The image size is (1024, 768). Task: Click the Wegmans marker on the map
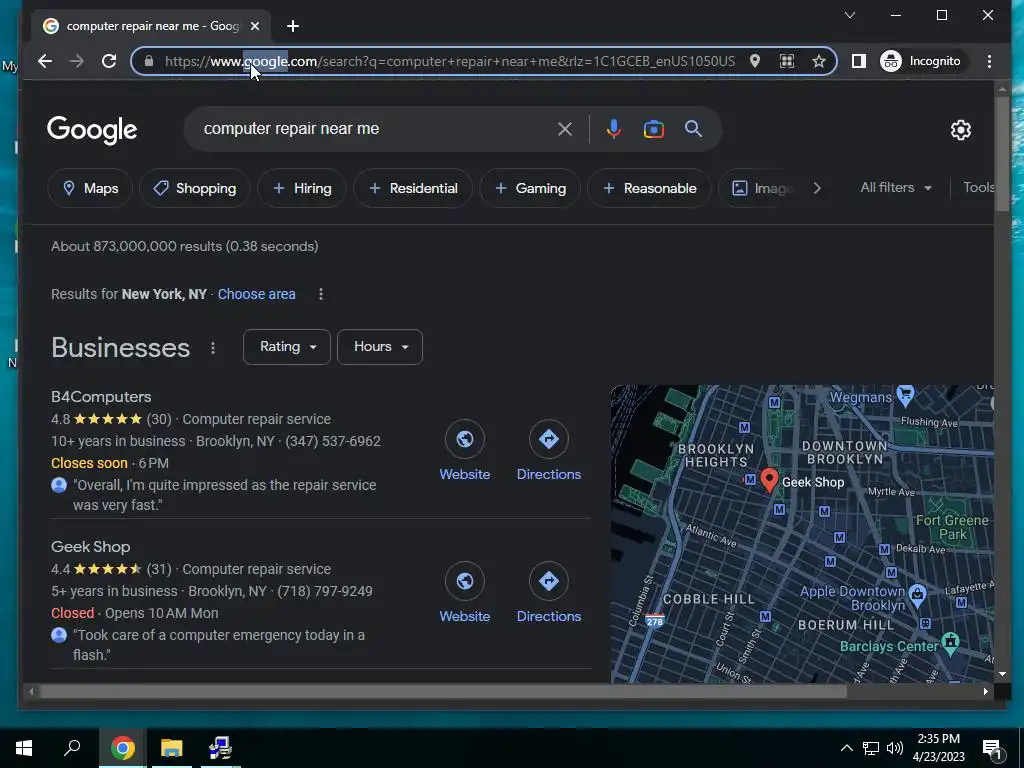point(904,394)
